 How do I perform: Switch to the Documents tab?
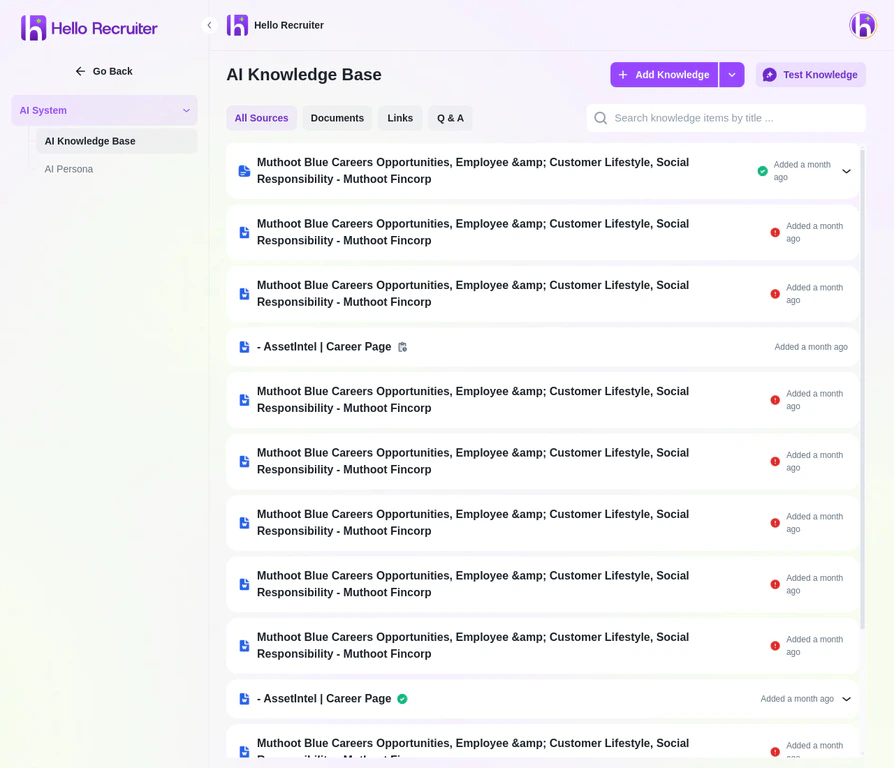[x=337, y=118]
